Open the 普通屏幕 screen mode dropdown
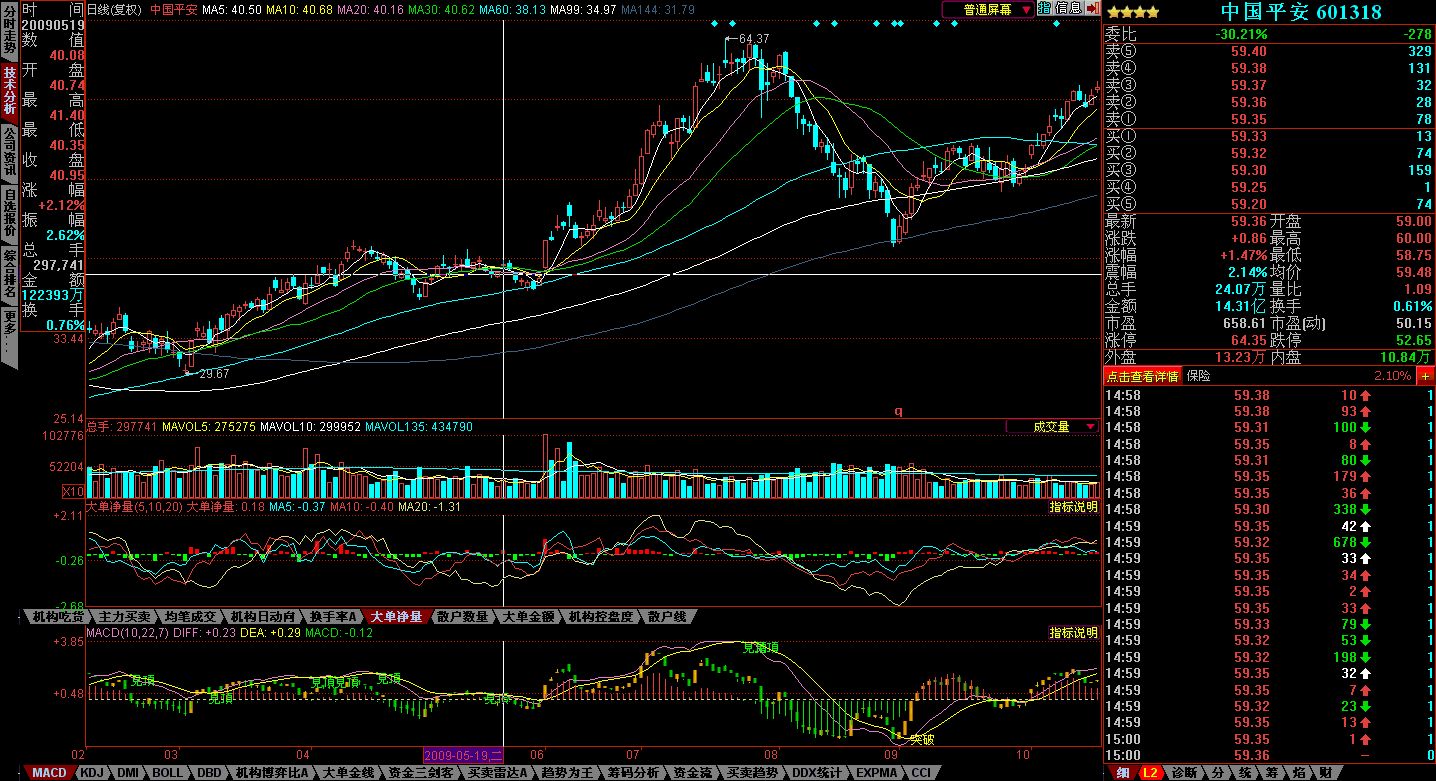Screen dimensions: 1436x781 click(988, 9)
